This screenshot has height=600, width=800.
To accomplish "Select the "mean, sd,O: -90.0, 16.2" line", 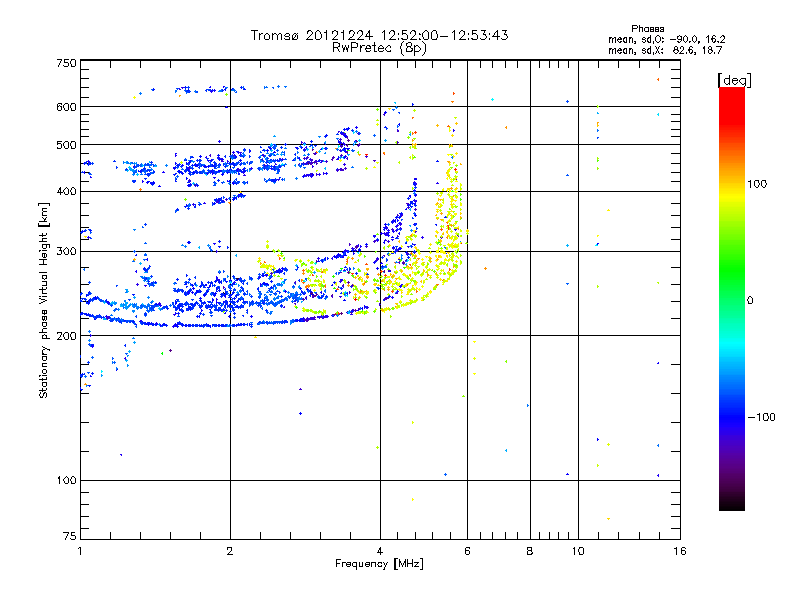I will click(x=666, y=39).
